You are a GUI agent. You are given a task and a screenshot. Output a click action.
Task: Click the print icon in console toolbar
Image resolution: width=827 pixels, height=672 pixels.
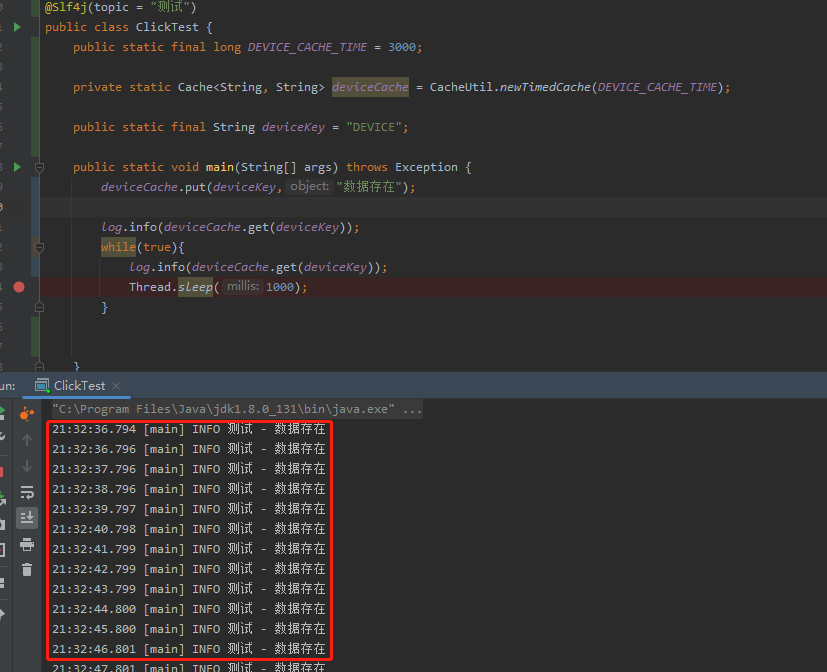[27, 544]
